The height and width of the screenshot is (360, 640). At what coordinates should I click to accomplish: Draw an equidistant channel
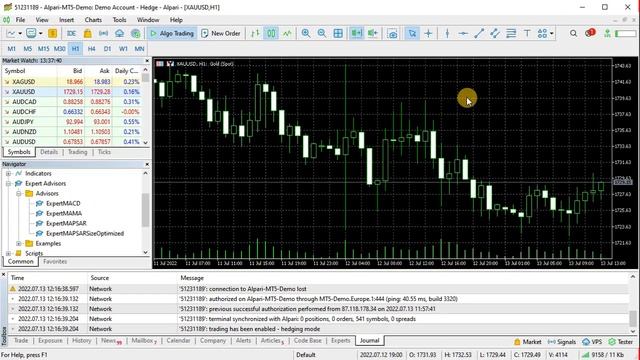(495, 33)
